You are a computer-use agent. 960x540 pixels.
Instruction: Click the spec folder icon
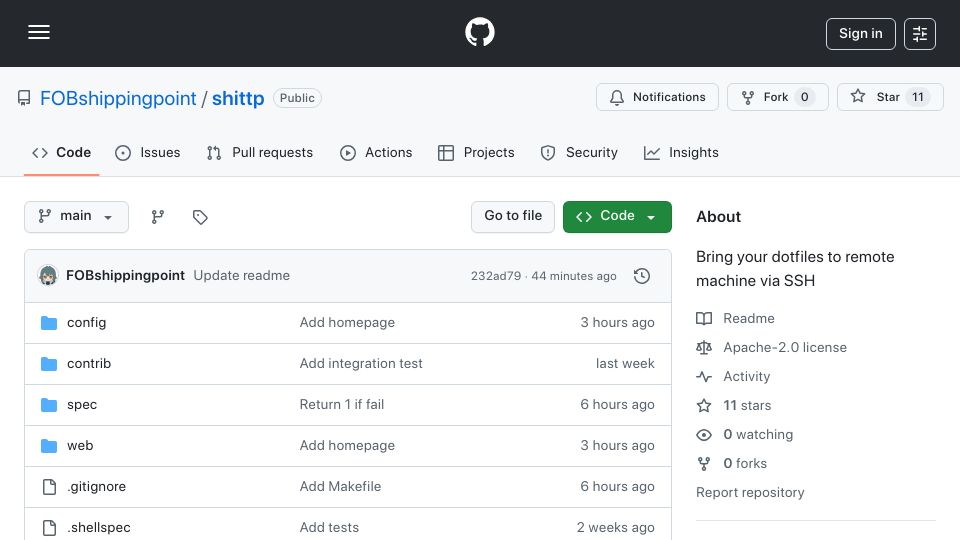tap(49, 405)
